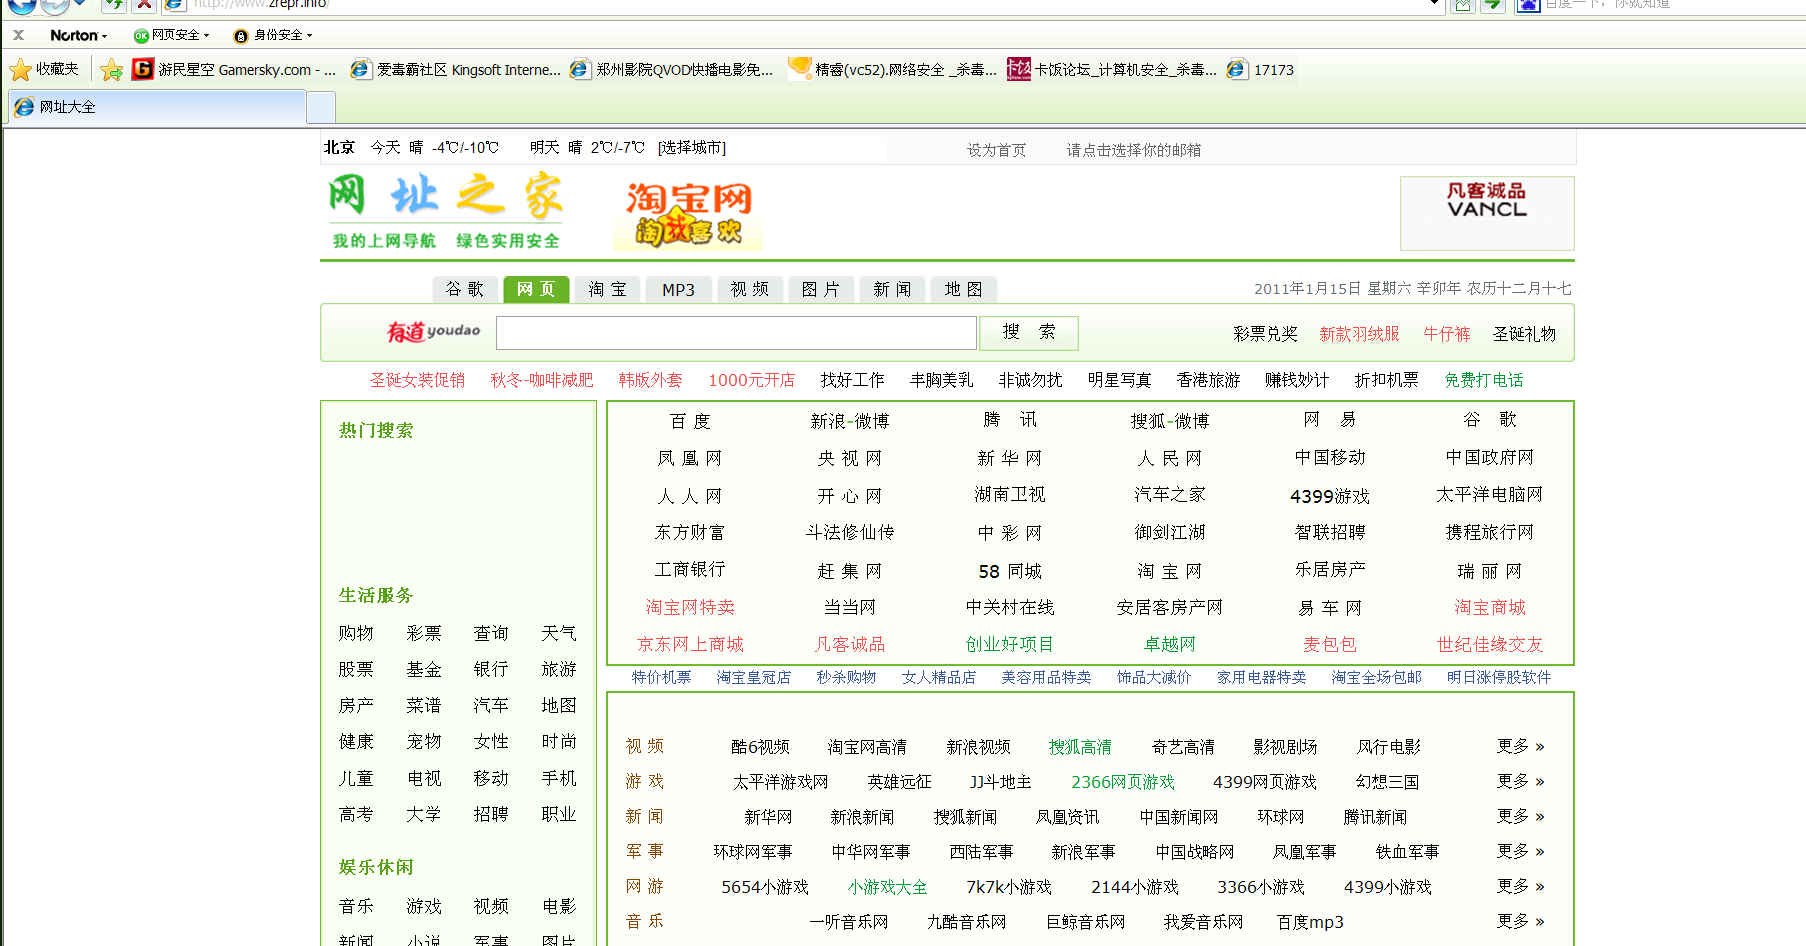Screen dimensions: 1806x946
Task: Click 更多 in the 游戏 row
Action: point(1520,781)
